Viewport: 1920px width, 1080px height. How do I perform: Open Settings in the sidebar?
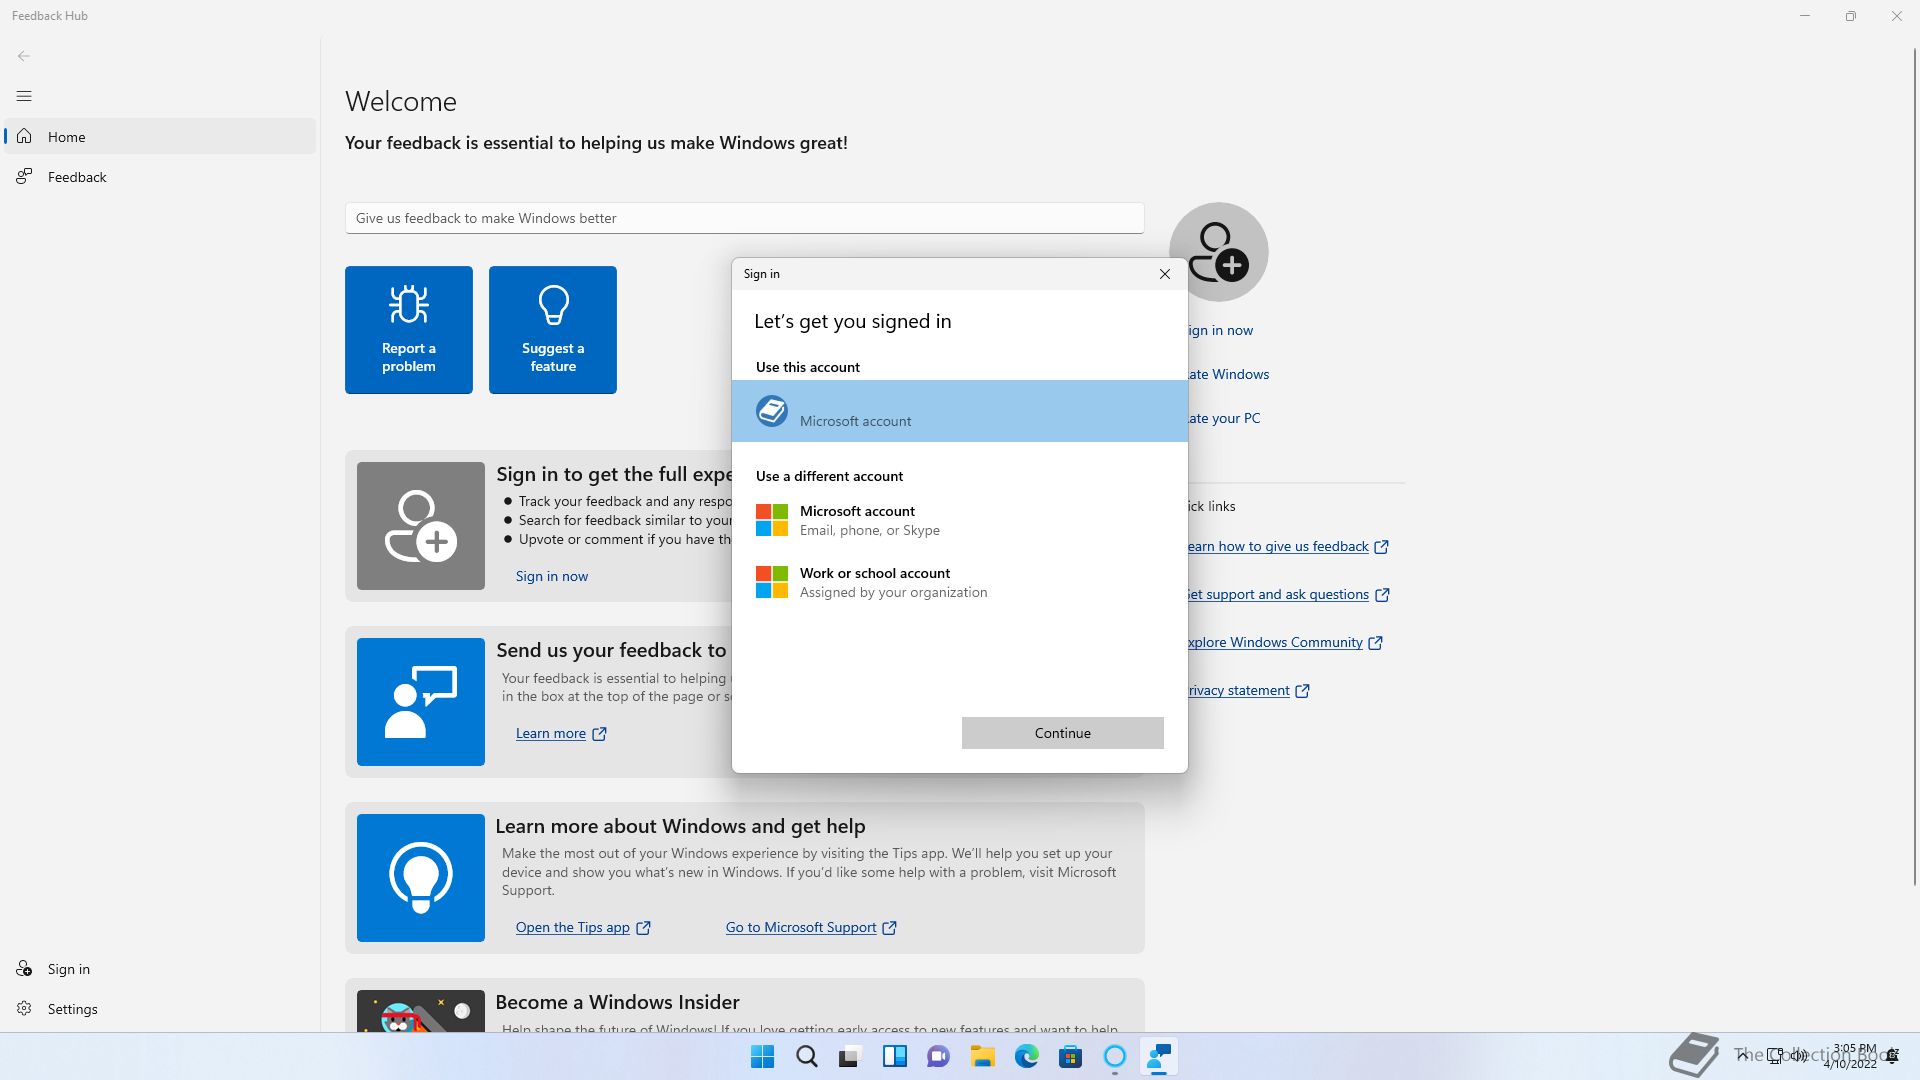(160, 1009)
